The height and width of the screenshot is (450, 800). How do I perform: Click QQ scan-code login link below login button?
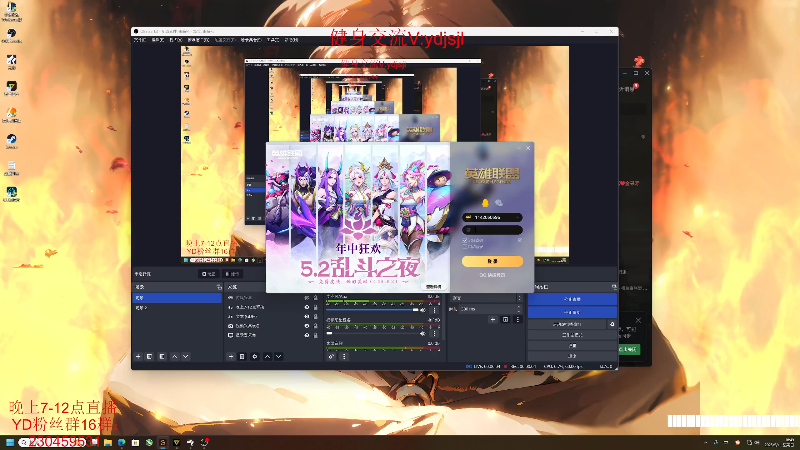pos(492,275)
